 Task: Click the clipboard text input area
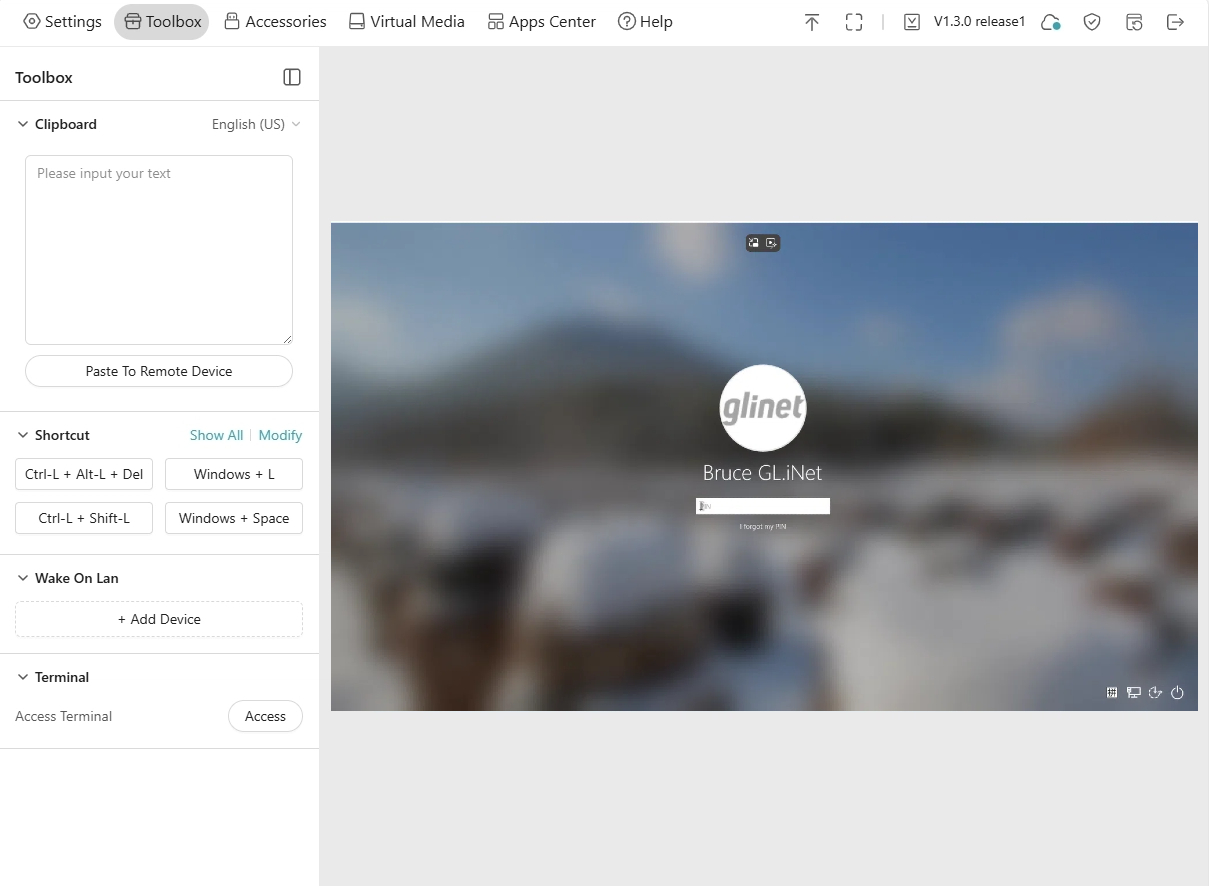[x=159, y=250]
